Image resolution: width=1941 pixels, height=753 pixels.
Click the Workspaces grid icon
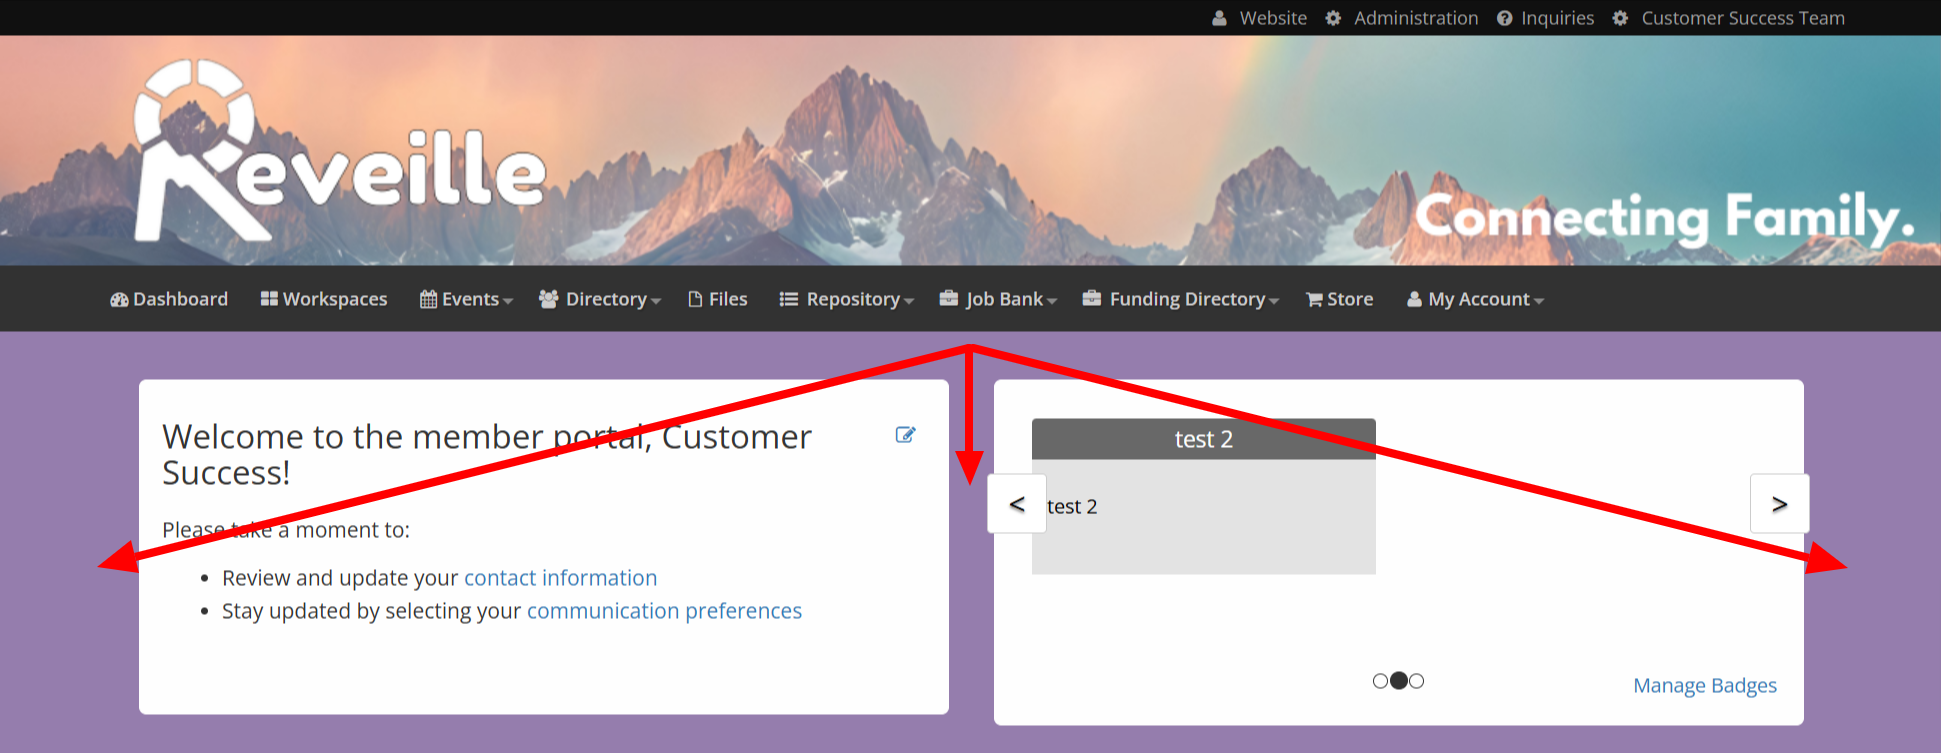pyautogui.click(x=269, y=299)
